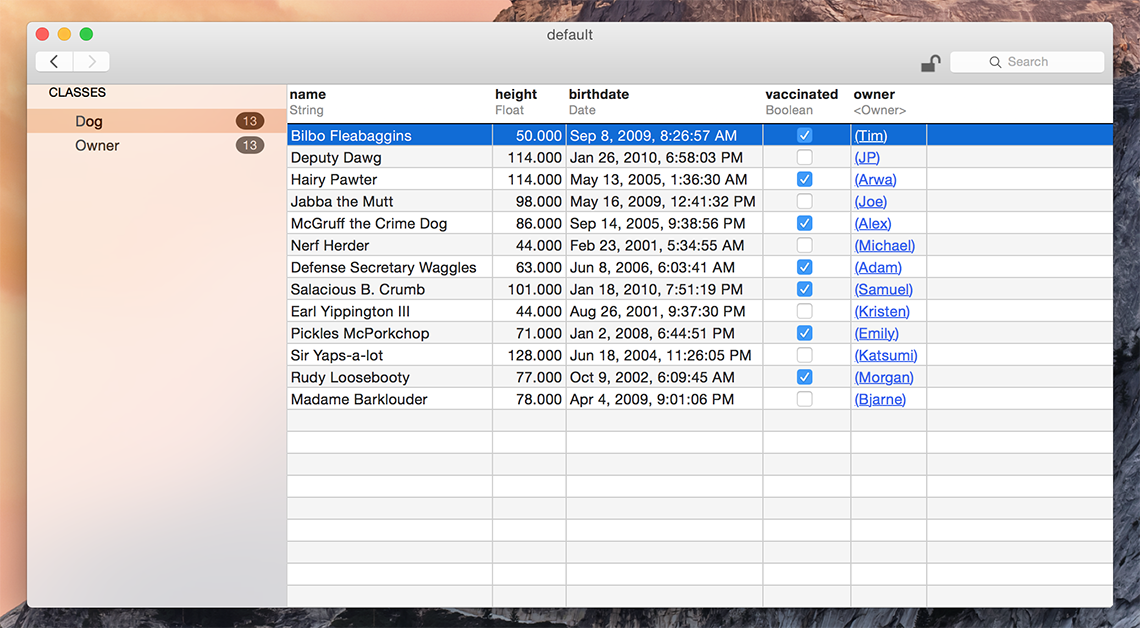Uncheck vaccinated for Hairy Pawter
1140x628 pixels.
pos(805,179)
